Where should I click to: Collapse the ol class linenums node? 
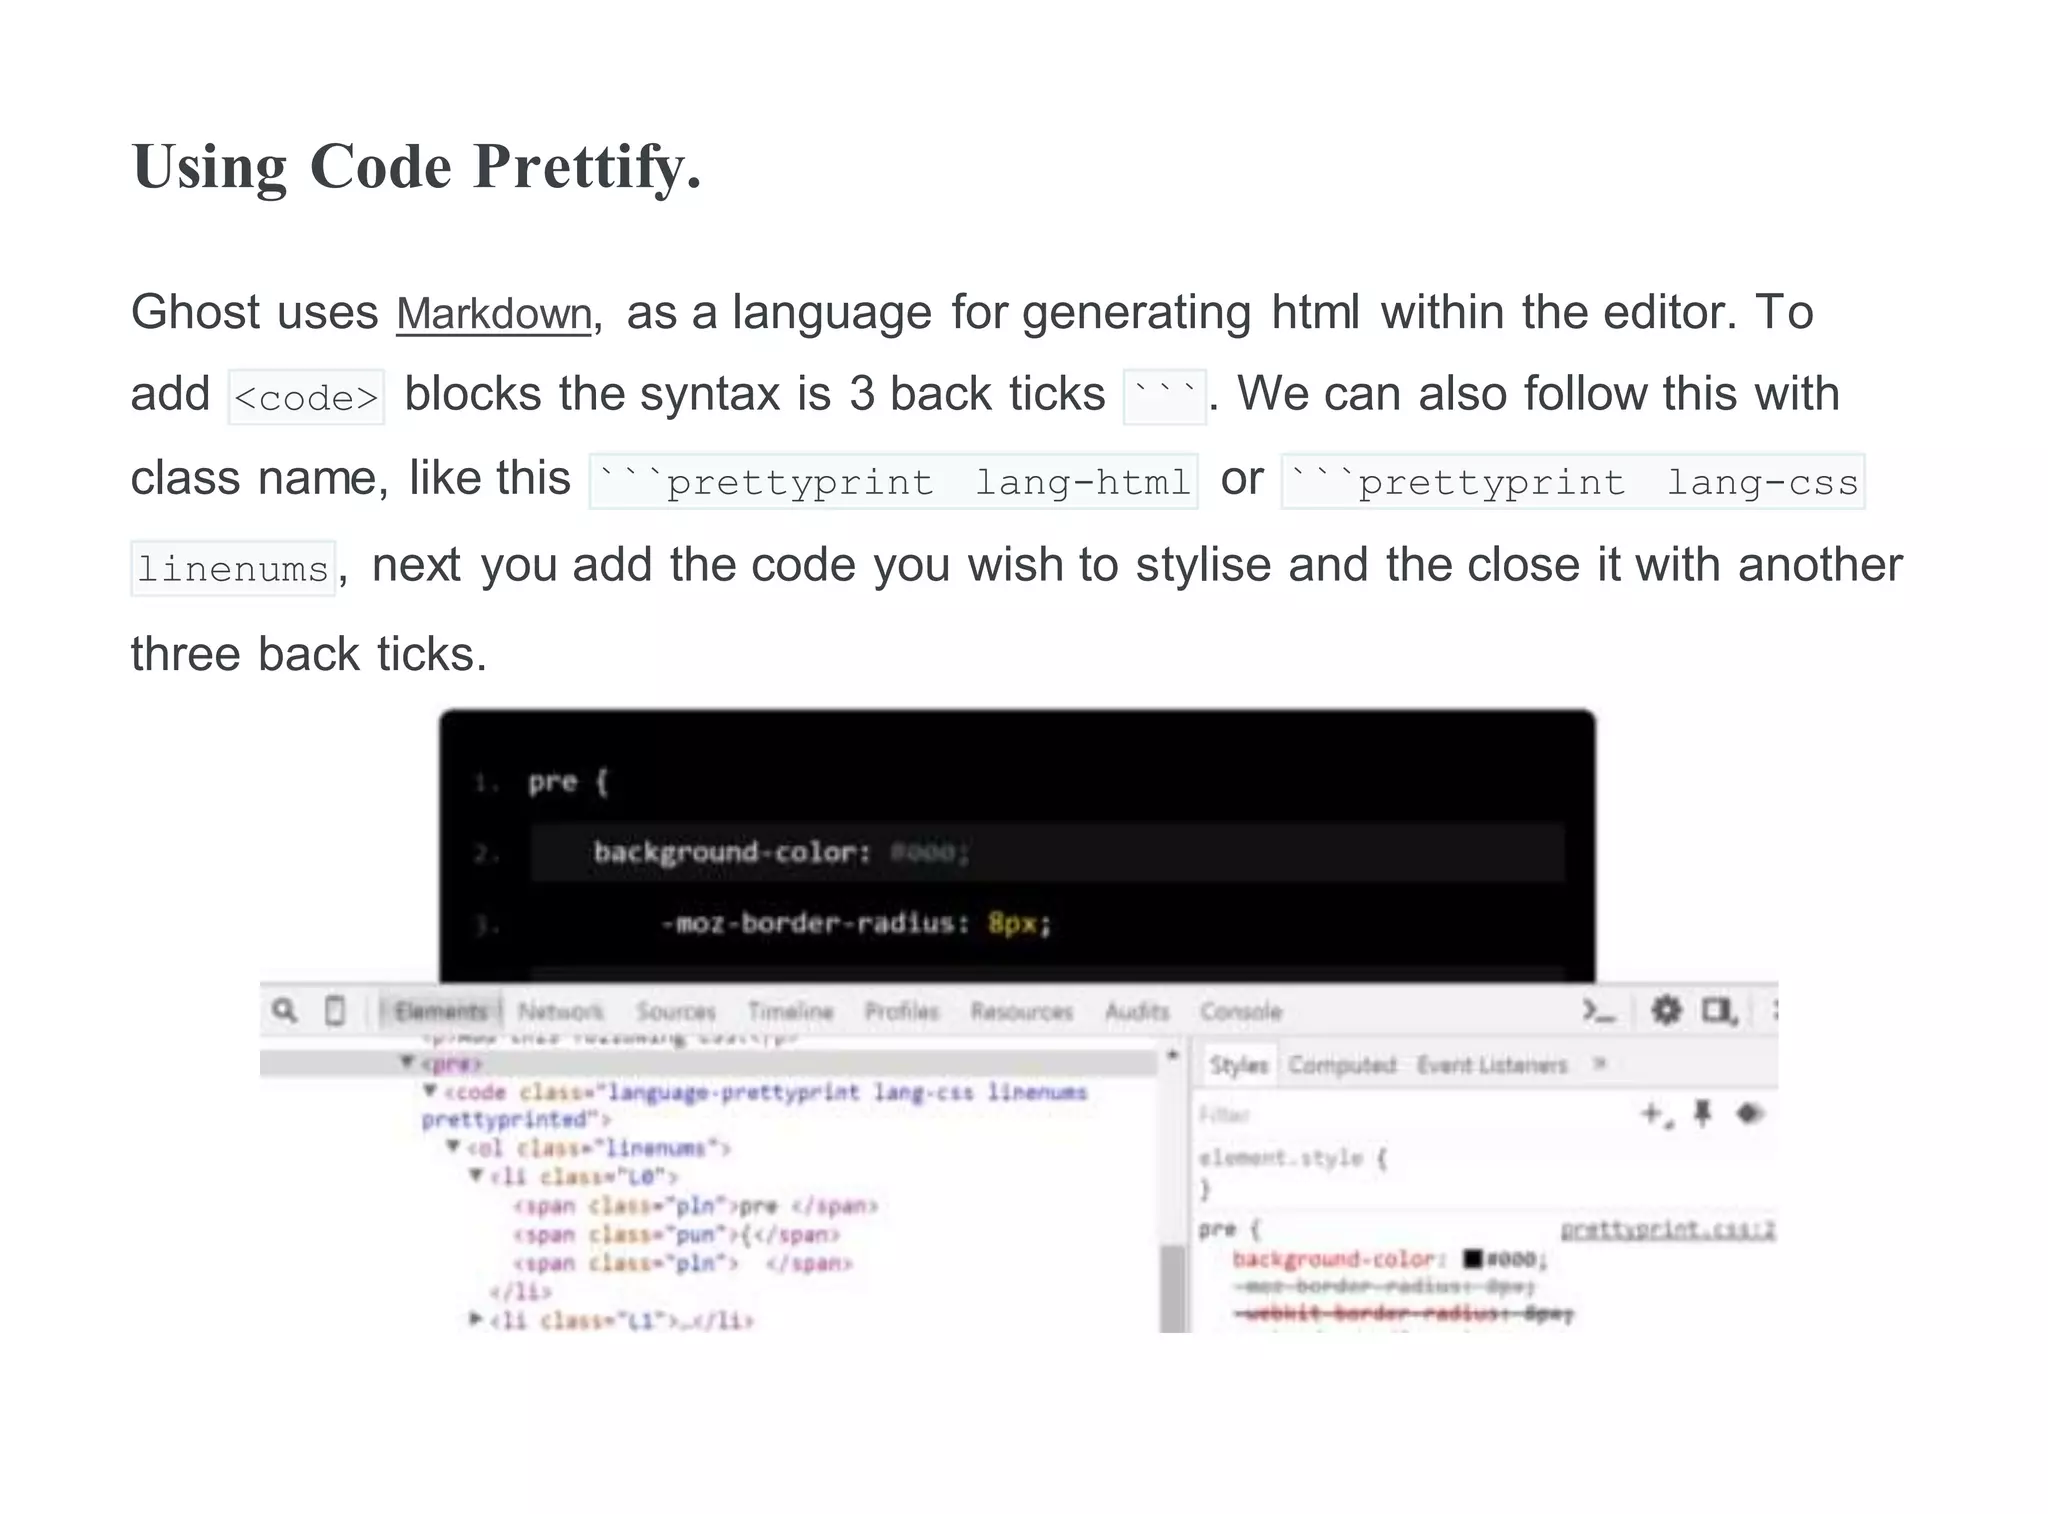pyautogui.click(x=453, y=1146)
